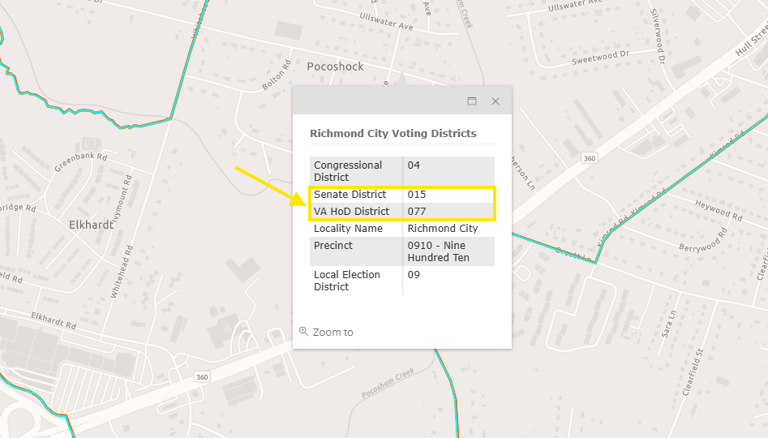Click the Route 360 shield near Kimrod Rd
Viewport: 768px width, 438px height.
(x=590, y=157)
